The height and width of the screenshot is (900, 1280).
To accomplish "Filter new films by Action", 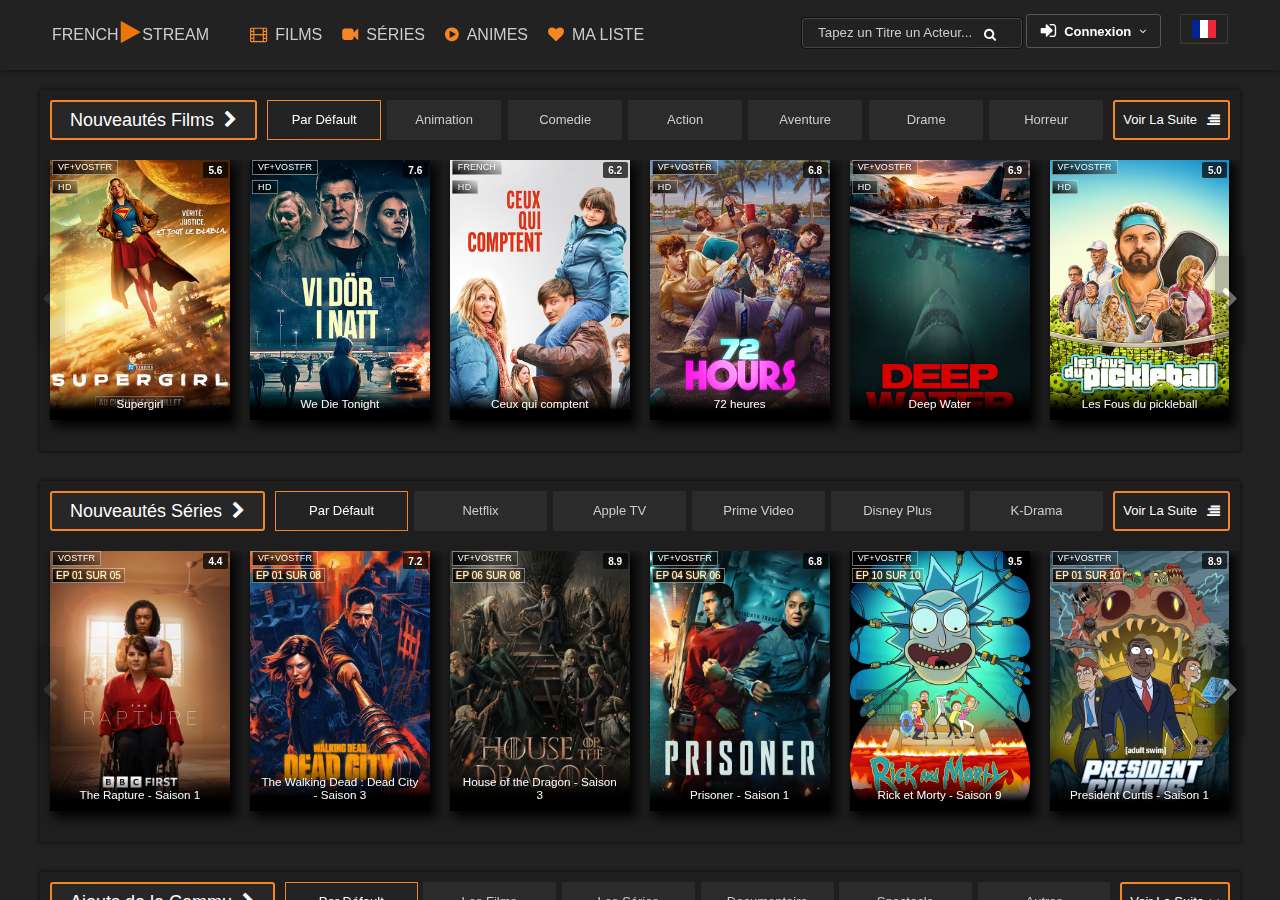I will 685,120.
